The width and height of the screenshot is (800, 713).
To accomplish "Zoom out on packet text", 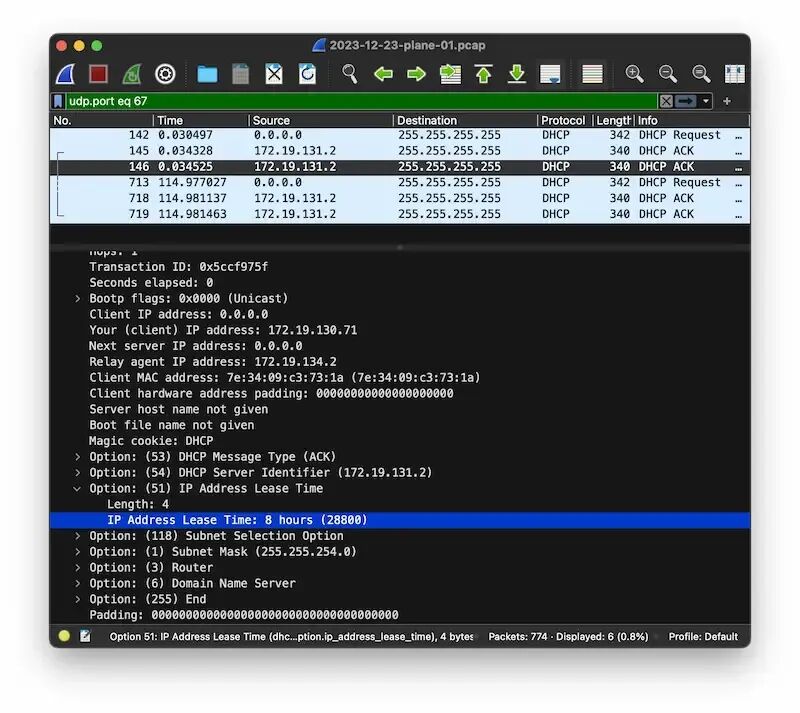I will (667, 75).
